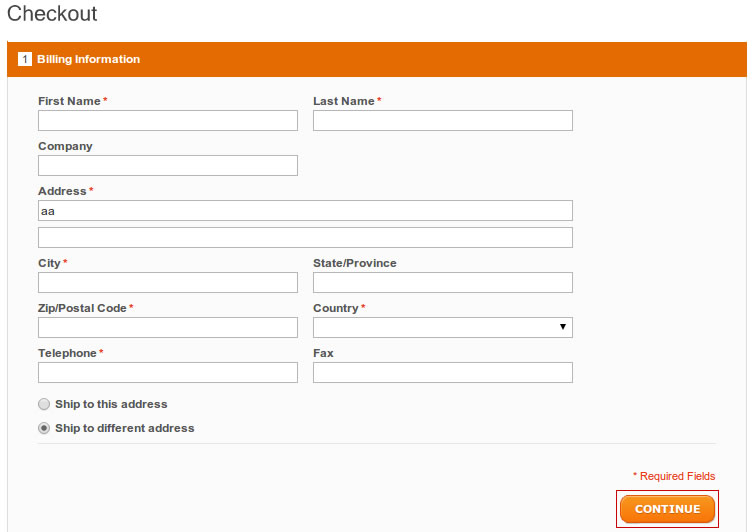Click the orange Continue button
The width and height of the screenshot is (753, 532).
point(668,509)
